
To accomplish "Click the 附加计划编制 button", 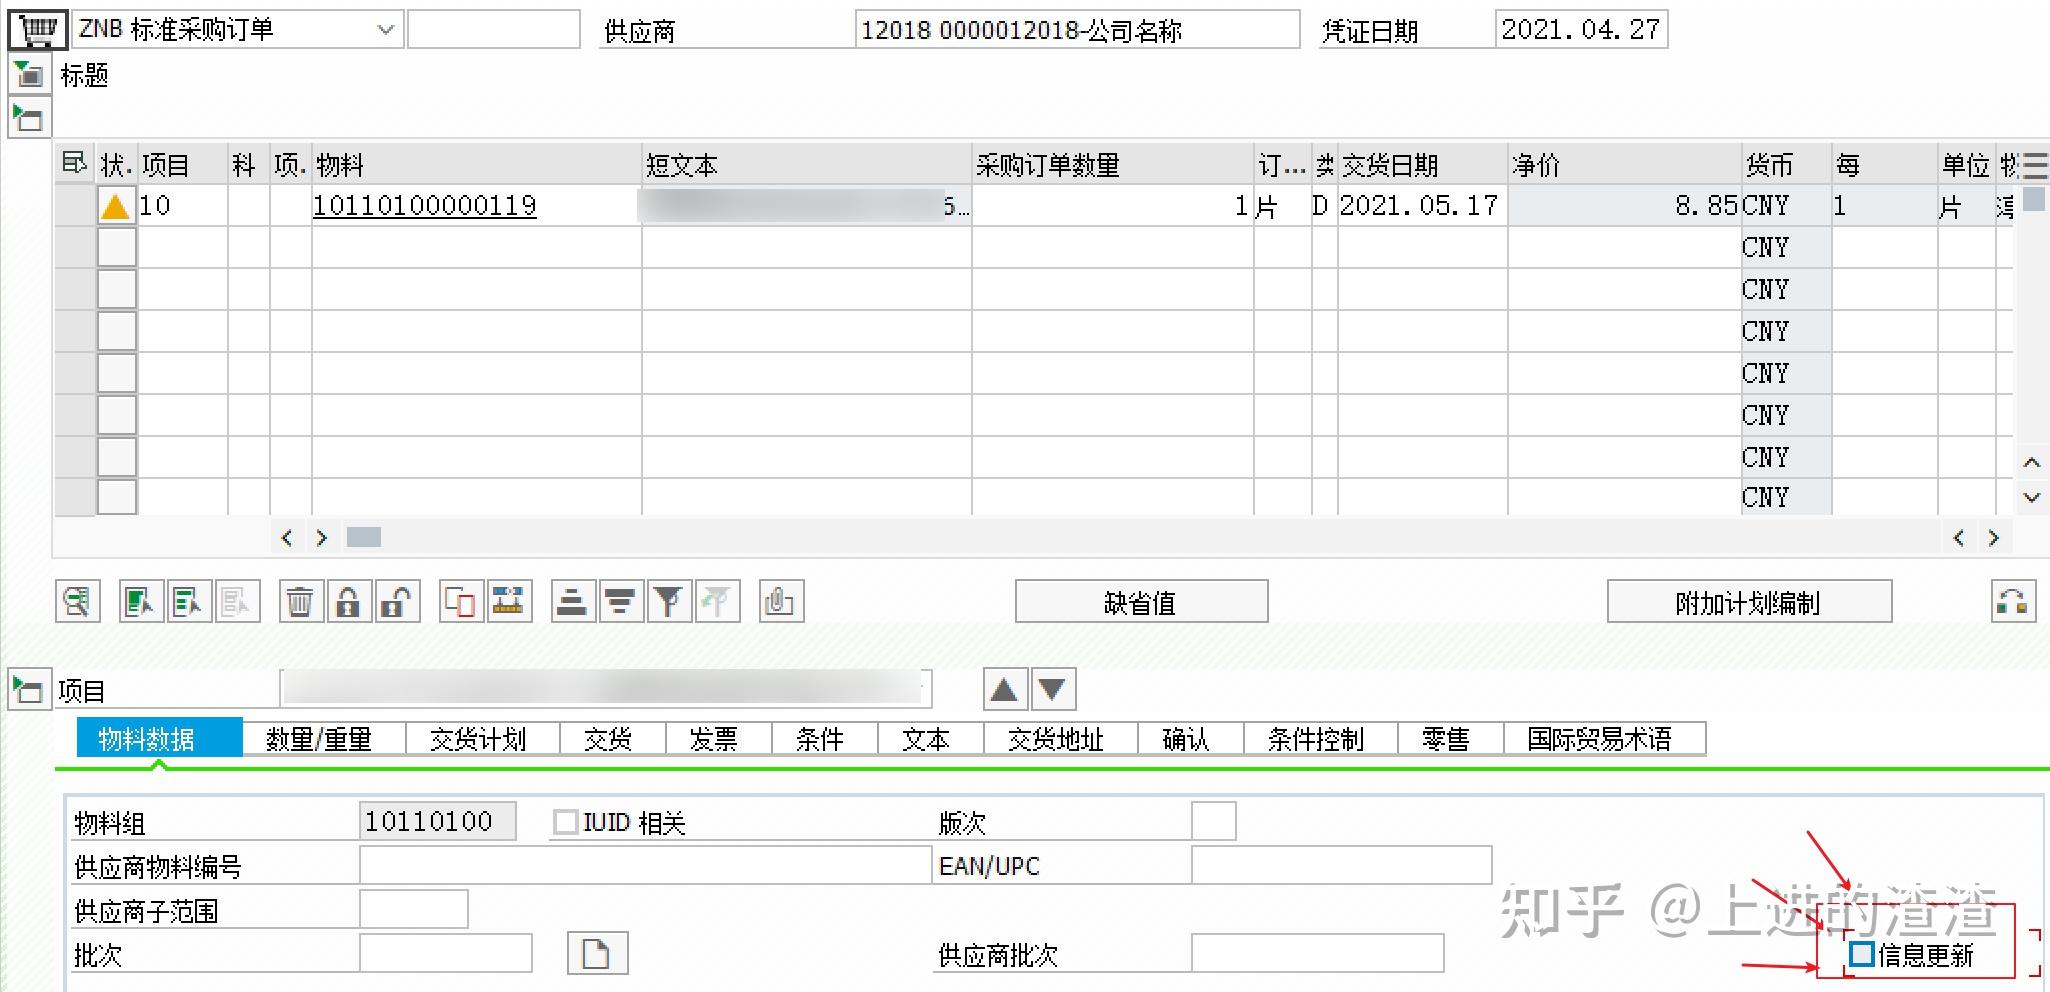I will pos(1749,601).
